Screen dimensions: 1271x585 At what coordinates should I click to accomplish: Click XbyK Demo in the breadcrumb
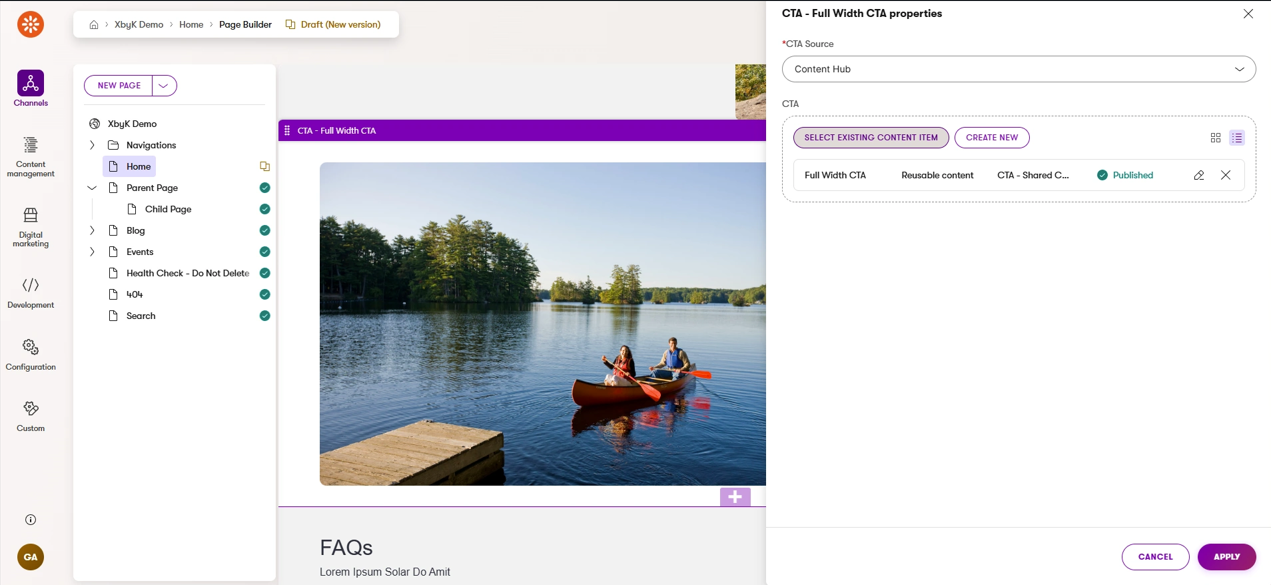pos(139,25)
